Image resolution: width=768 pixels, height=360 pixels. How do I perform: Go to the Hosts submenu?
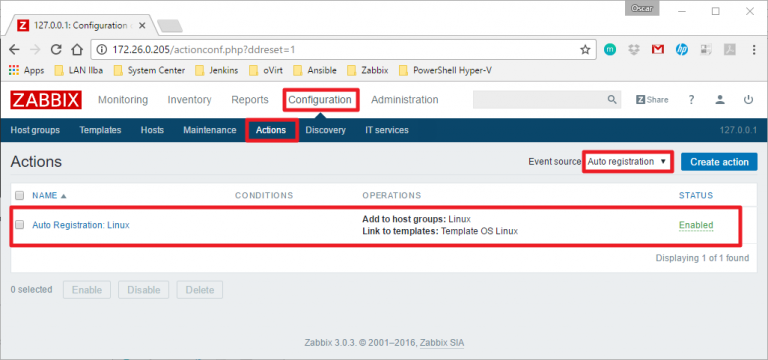coord(152,130)
